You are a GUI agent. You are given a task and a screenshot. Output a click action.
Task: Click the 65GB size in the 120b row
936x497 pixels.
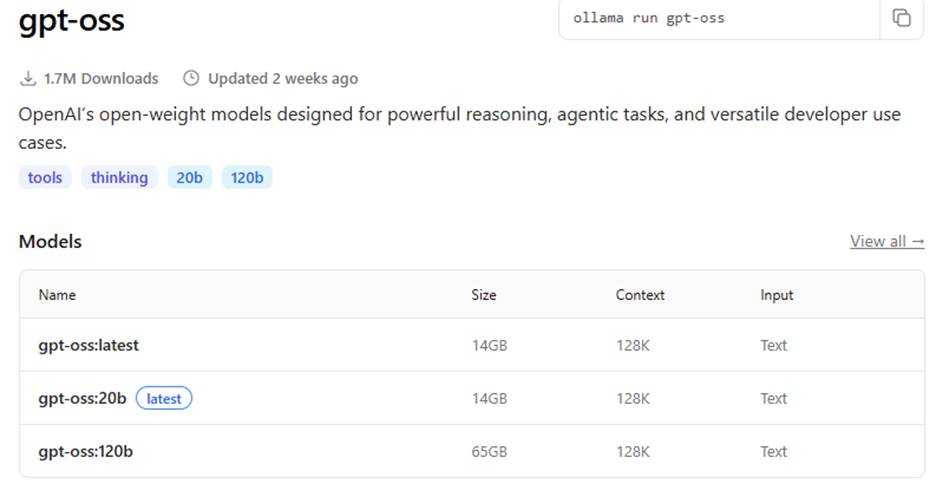[490, 451]
